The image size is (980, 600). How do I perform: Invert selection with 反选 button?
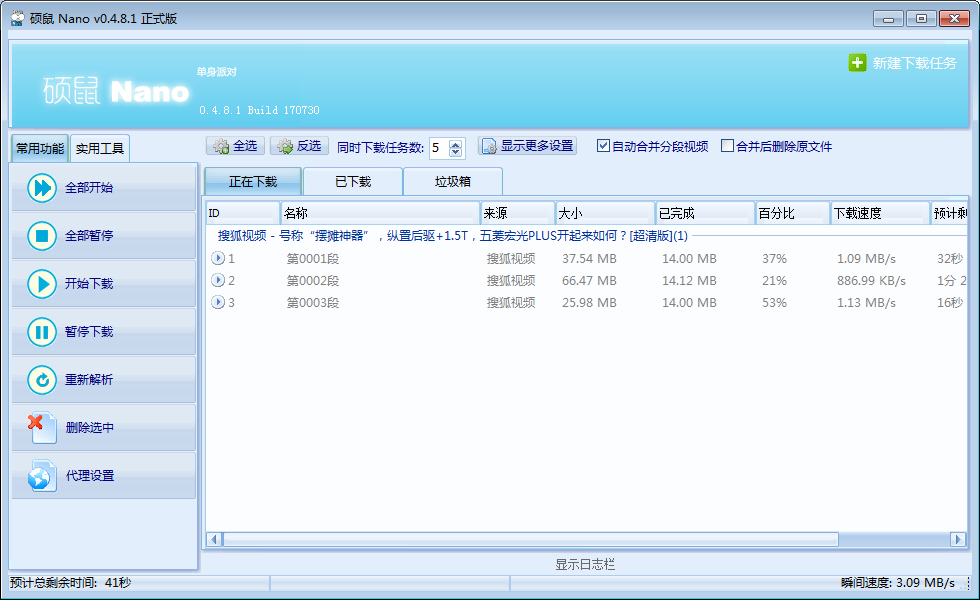pyautogui.click(x=299, y=146)
